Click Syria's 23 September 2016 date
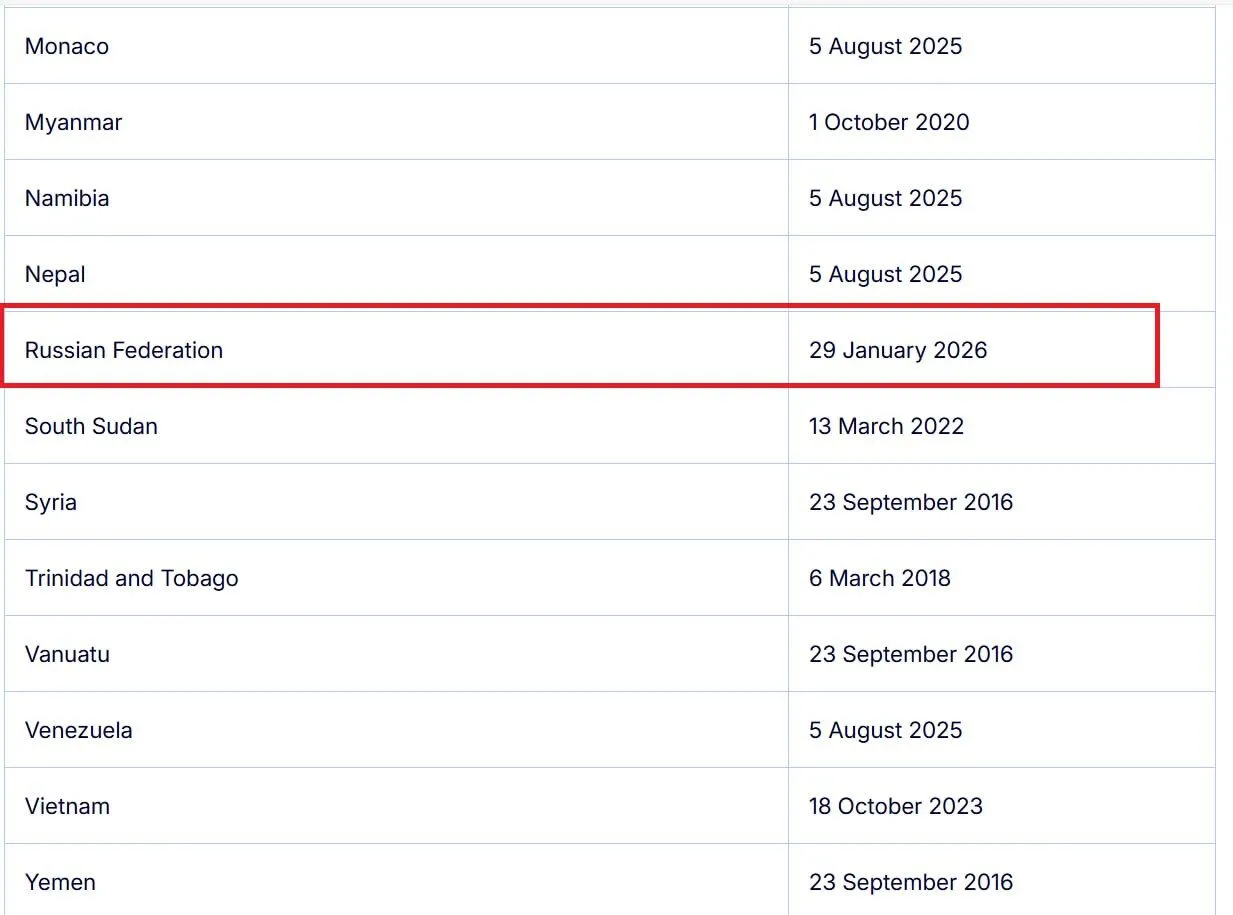This screenshot has width=1233, height=915. [x=911, y=502]
